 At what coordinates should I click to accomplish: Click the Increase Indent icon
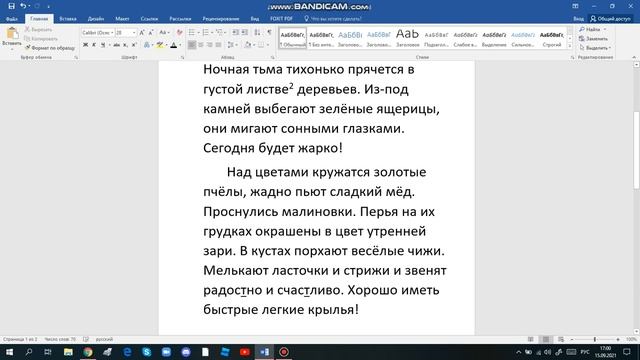pyautogui.click(x=244, y=32)
